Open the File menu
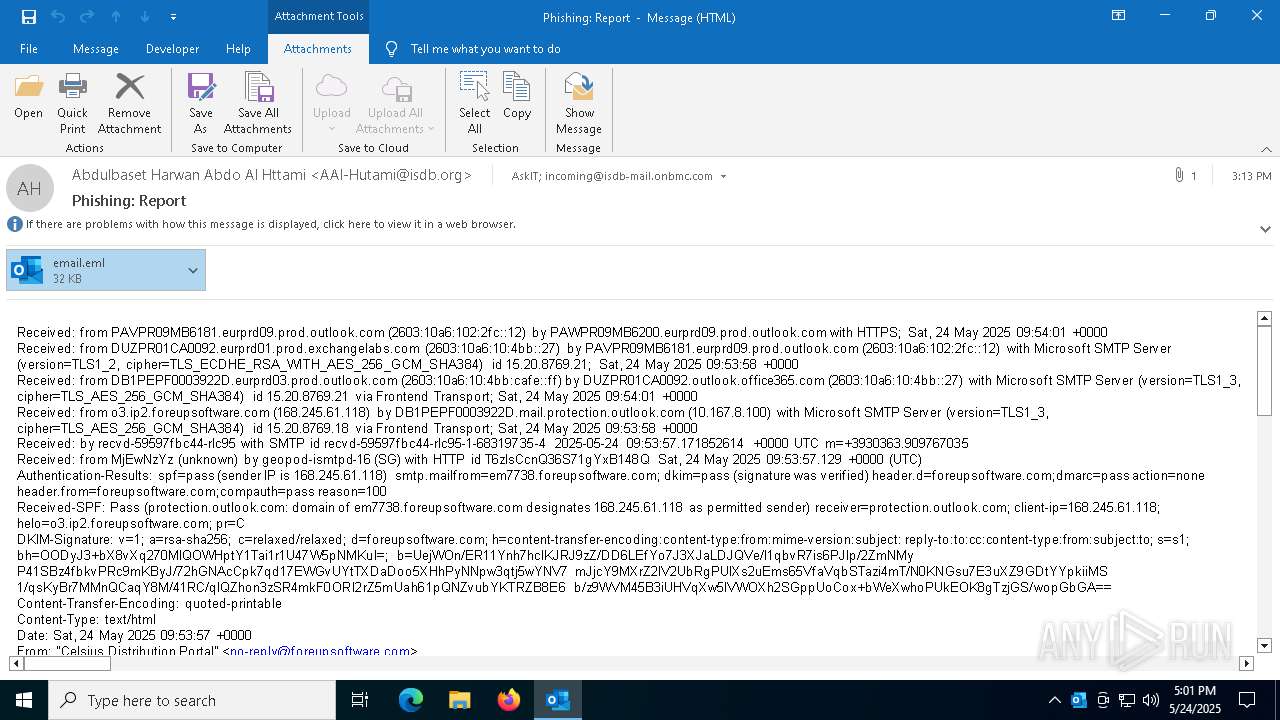 (29, 49)
